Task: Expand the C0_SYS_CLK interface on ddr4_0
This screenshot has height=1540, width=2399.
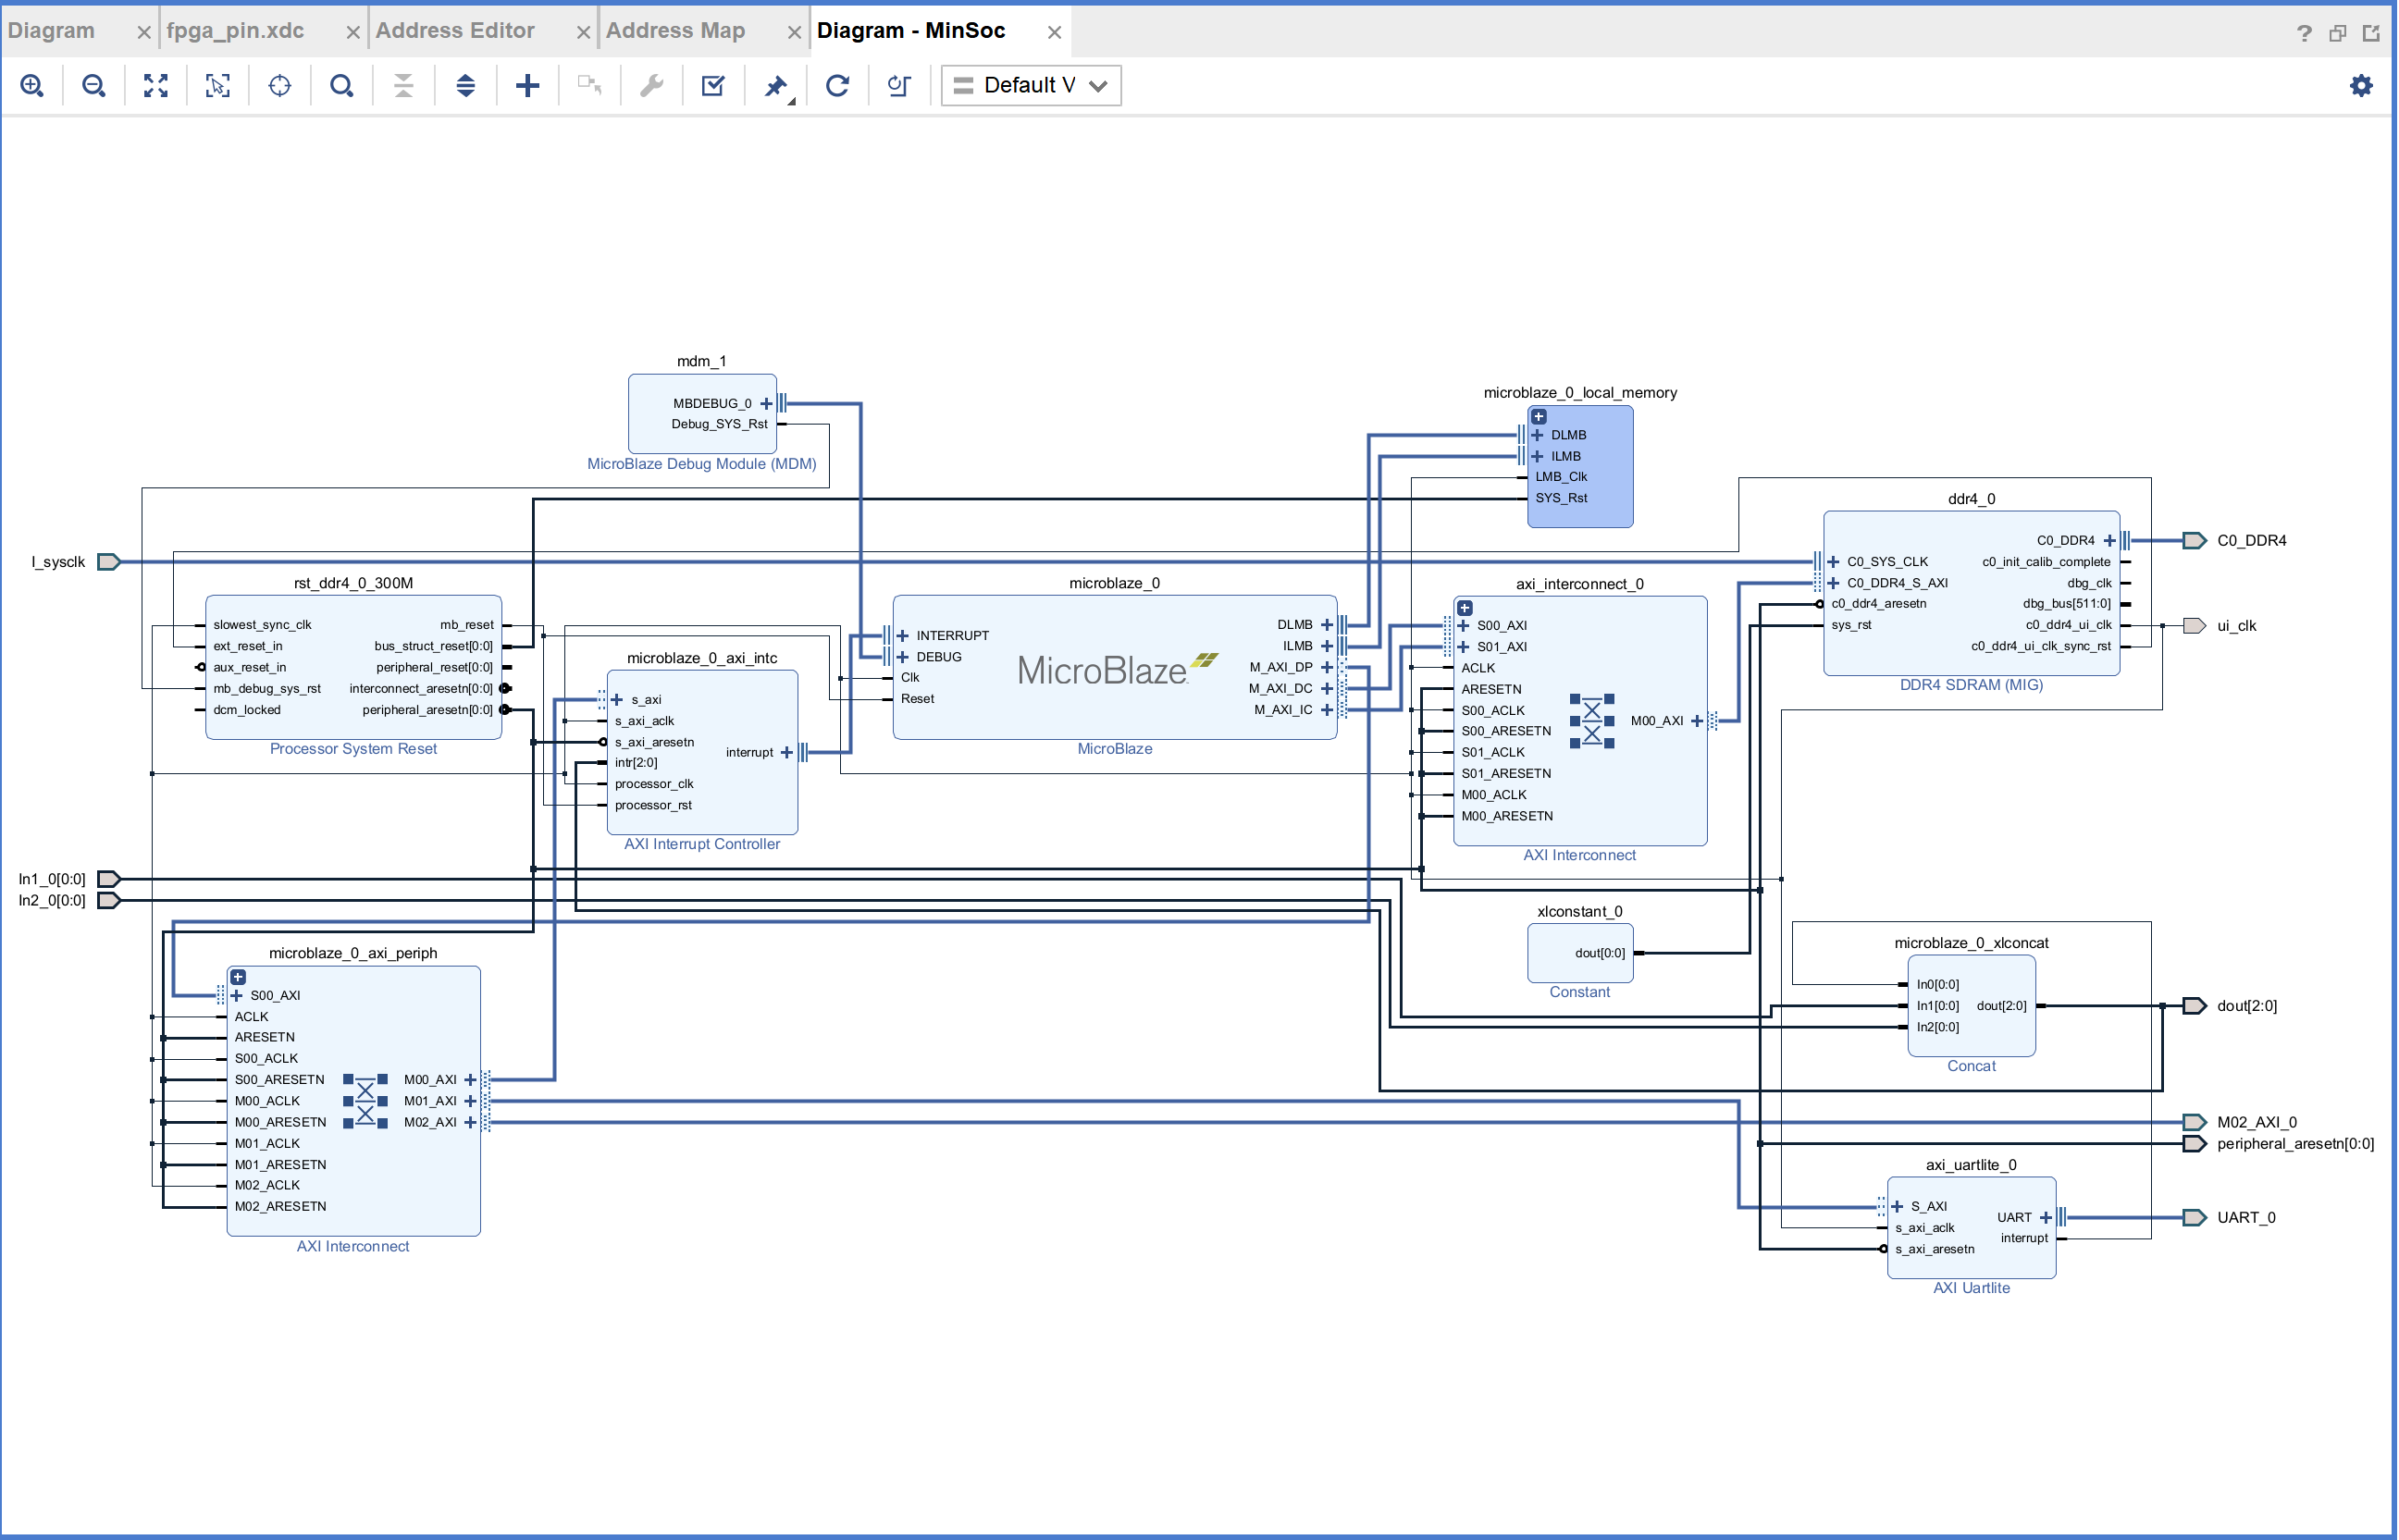Action: coord(1834,562)
